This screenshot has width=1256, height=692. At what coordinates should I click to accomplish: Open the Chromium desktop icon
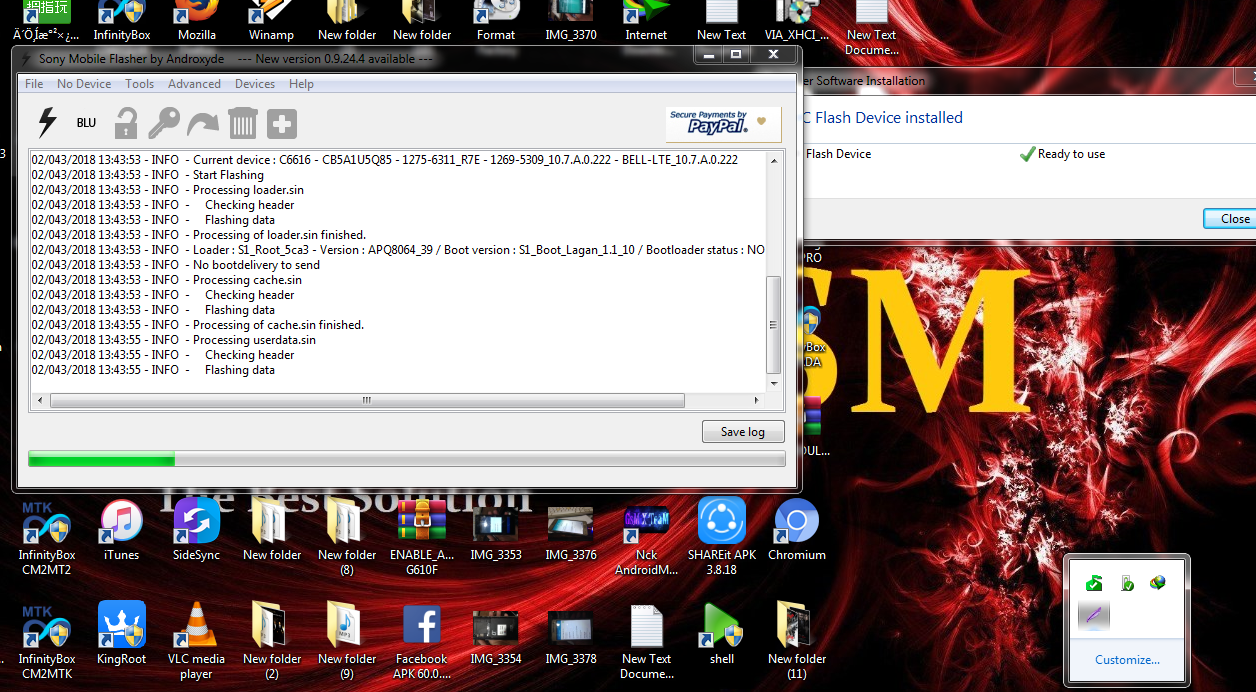tap(797, 530)
